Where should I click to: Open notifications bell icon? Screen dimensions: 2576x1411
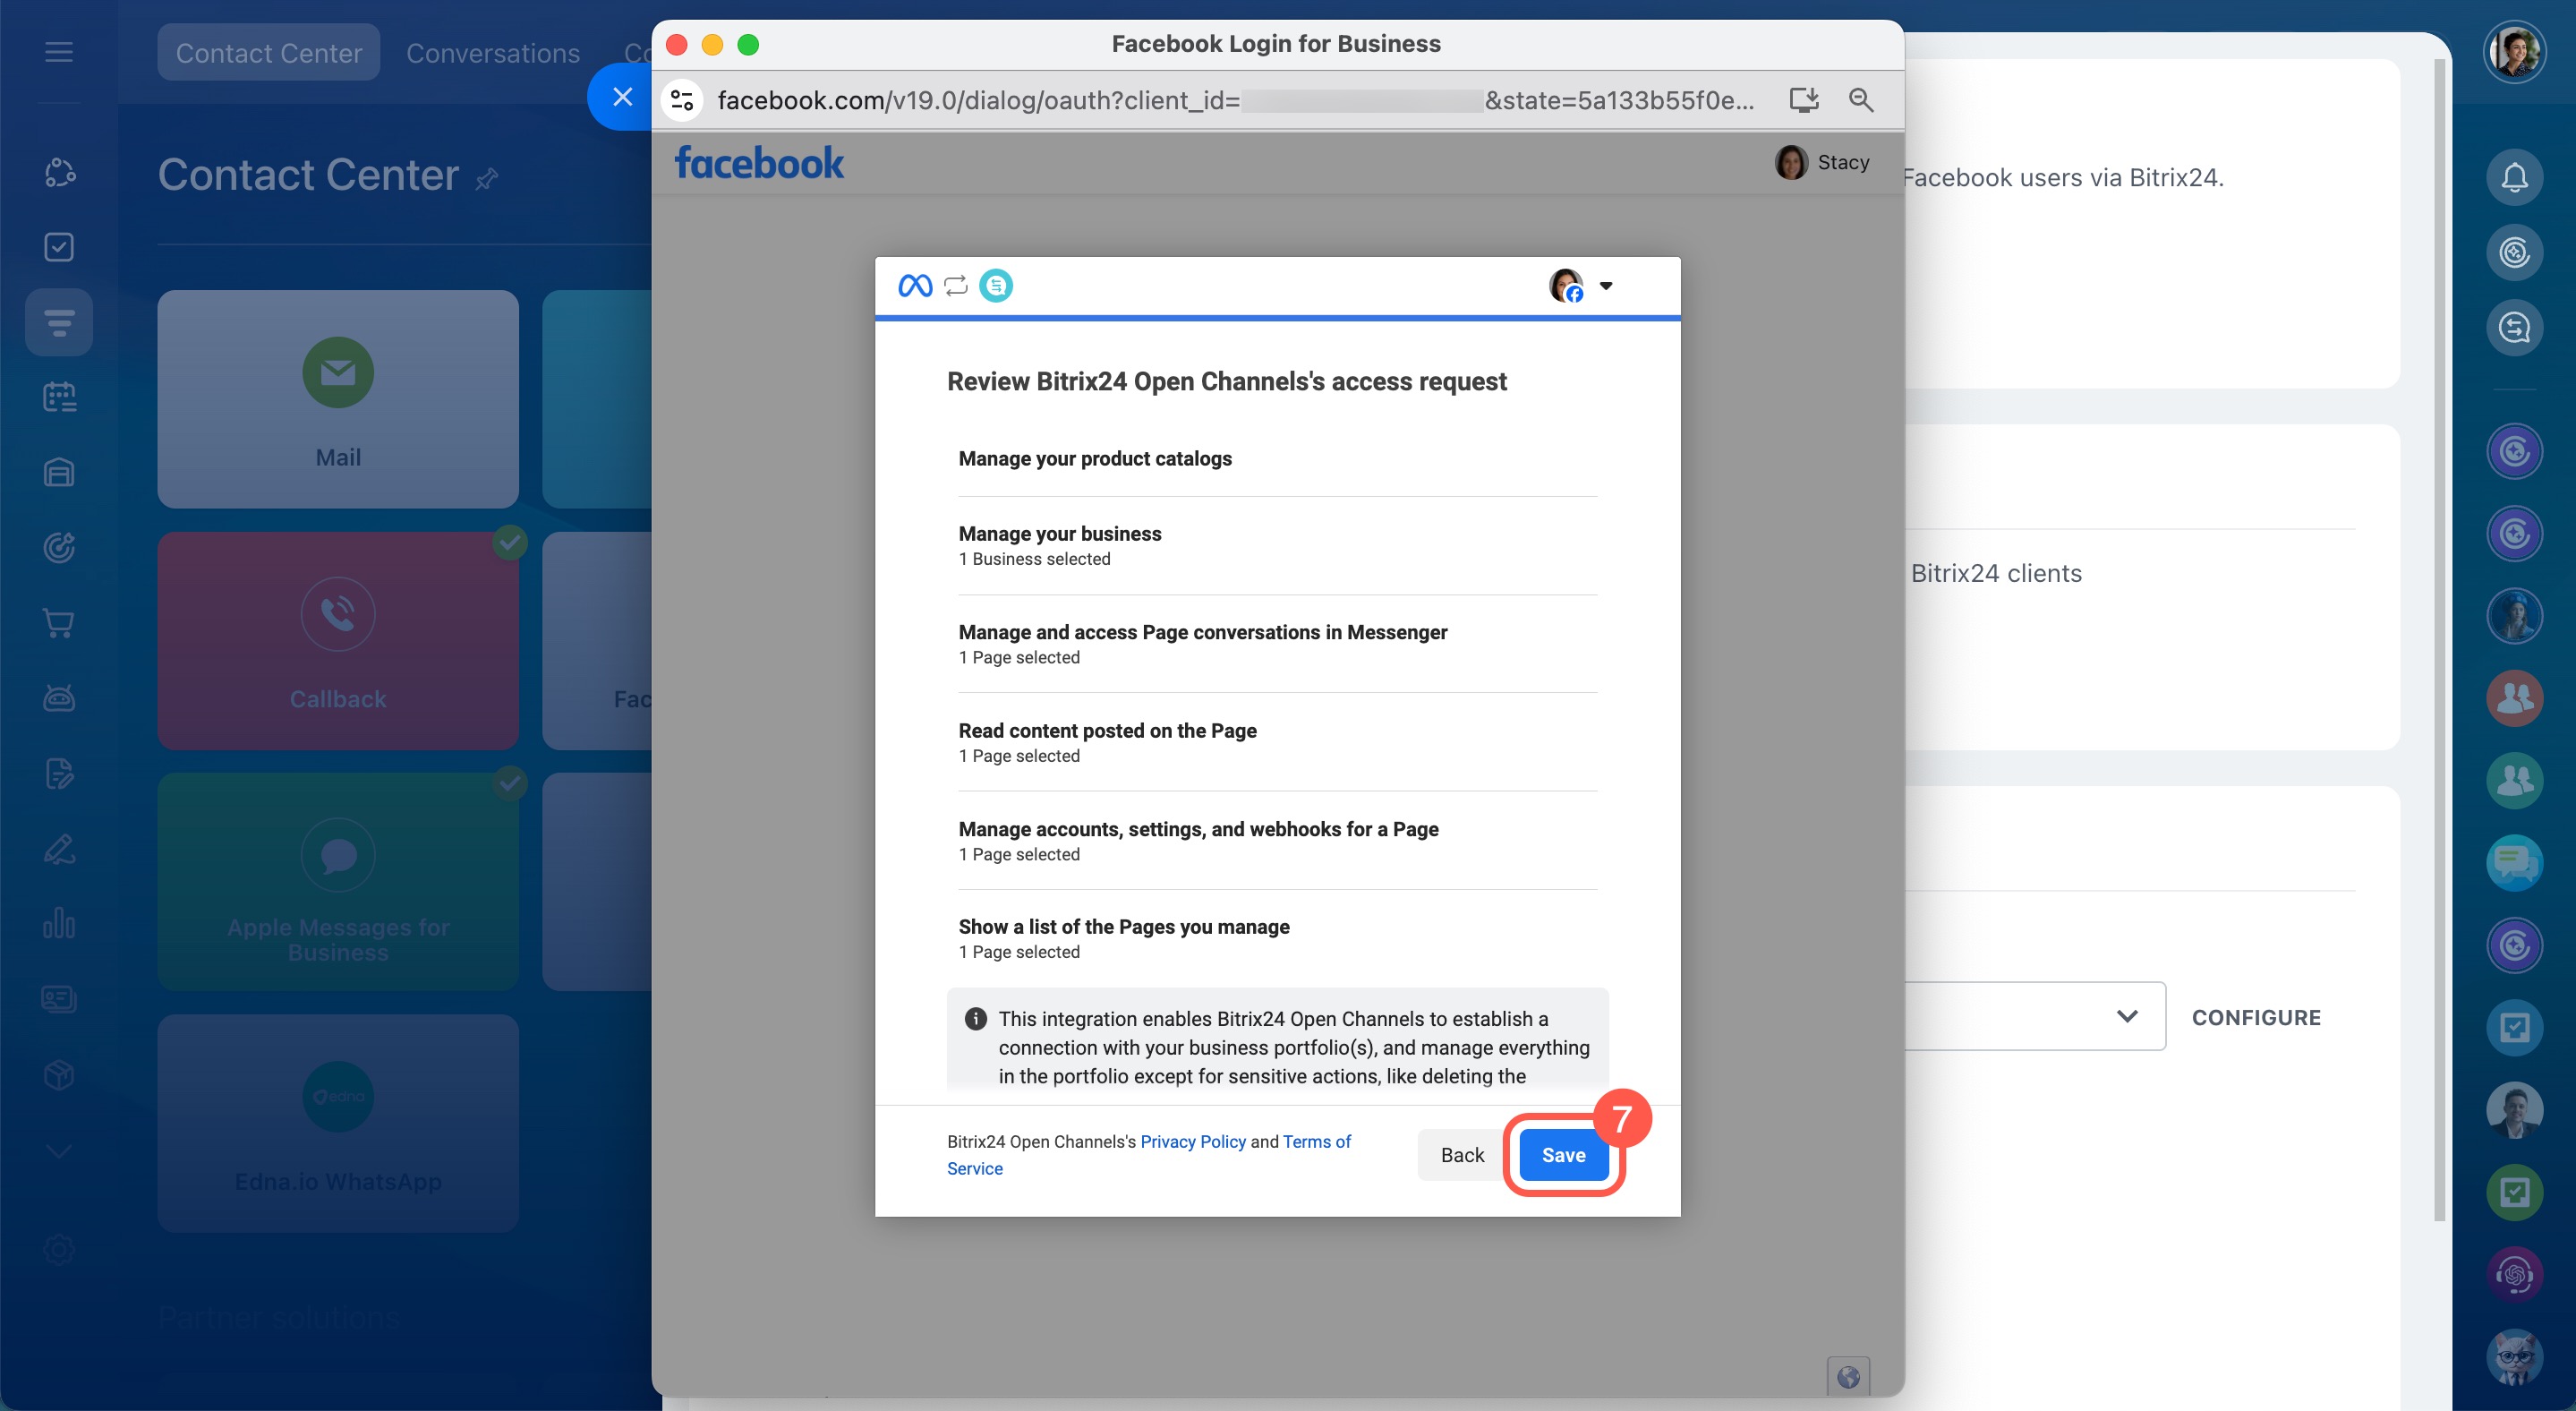pyautogui.click(x=2513, y=177)
